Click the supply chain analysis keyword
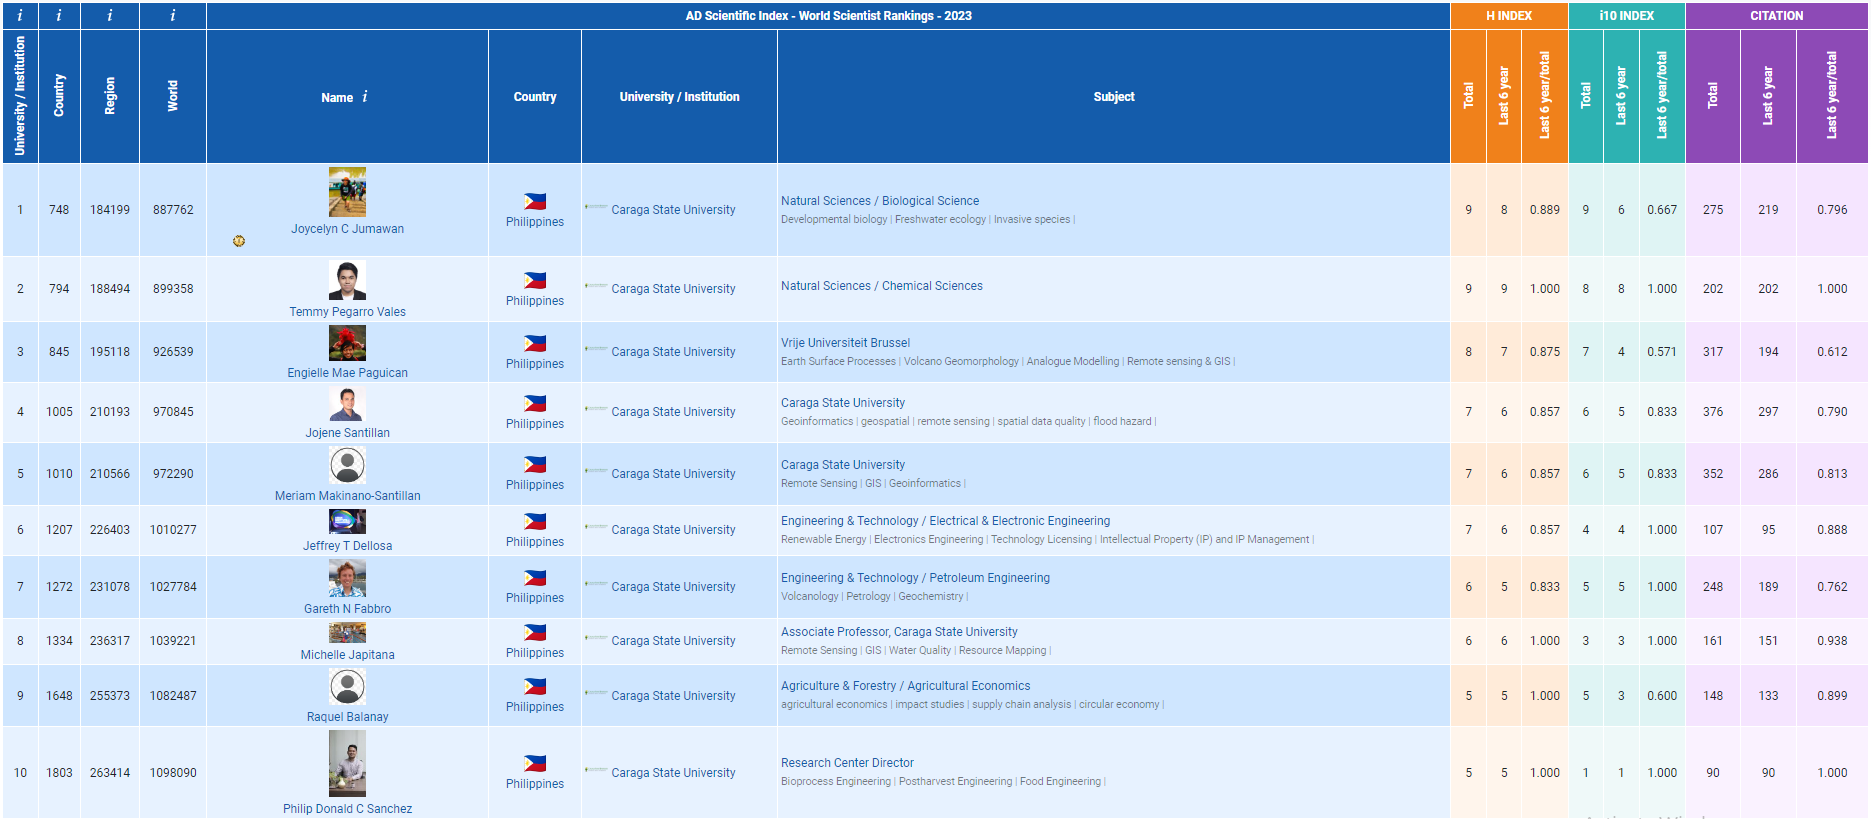 (1021, 704)
